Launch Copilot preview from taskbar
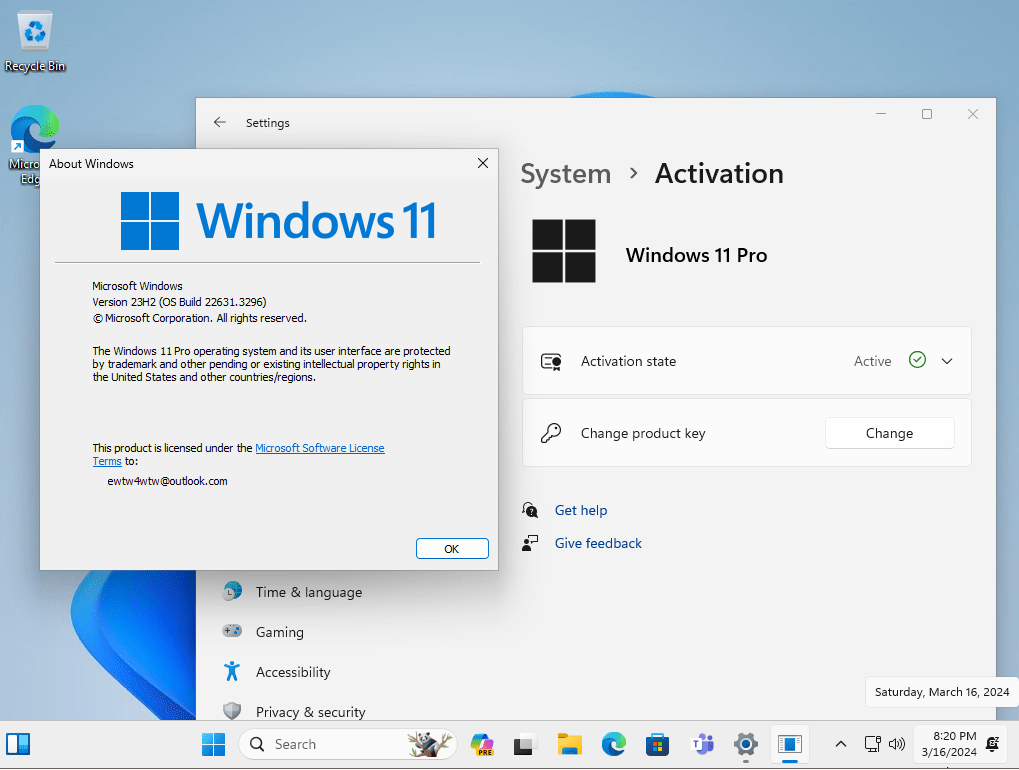1019x770 pixels. 482,744
